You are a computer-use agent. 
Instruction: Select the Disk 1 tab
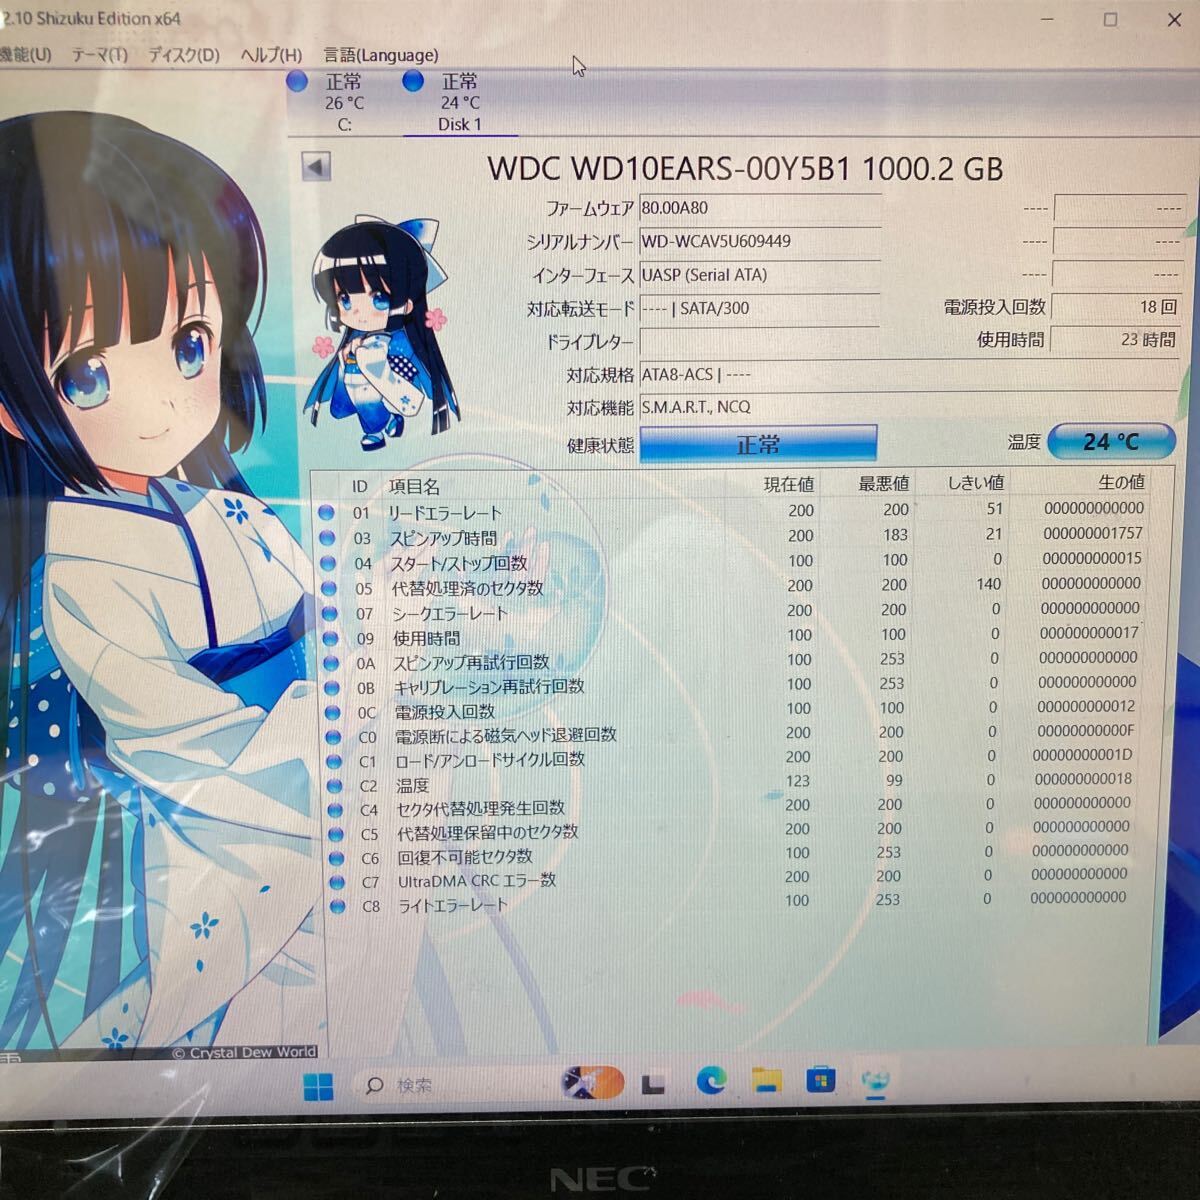459,101
